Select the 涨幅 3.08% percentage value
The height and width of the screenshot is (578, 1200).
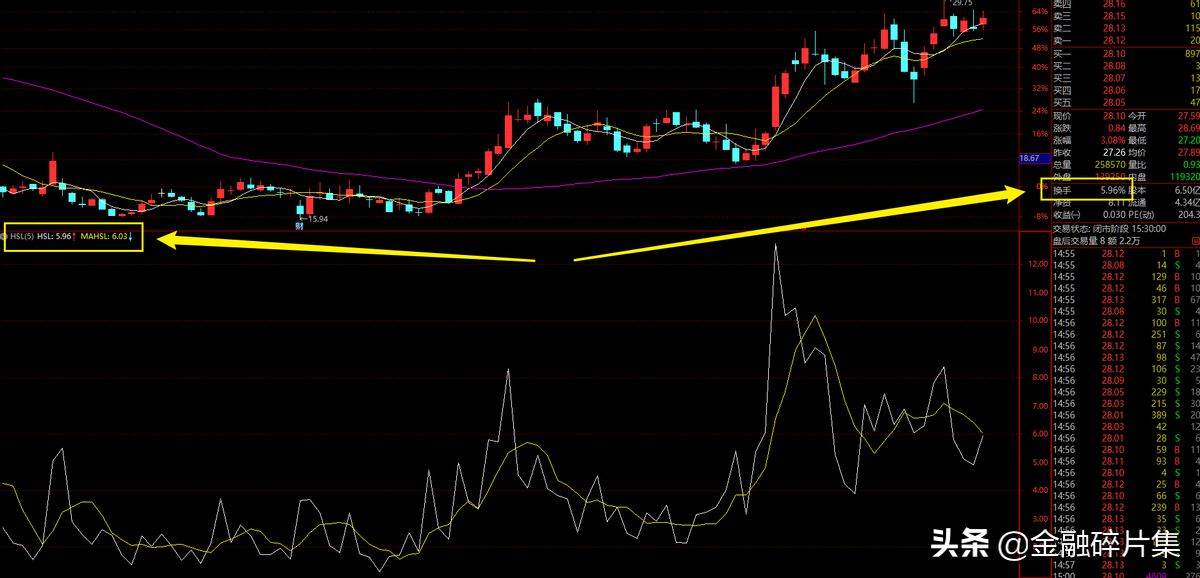[x=1090, y=140]
